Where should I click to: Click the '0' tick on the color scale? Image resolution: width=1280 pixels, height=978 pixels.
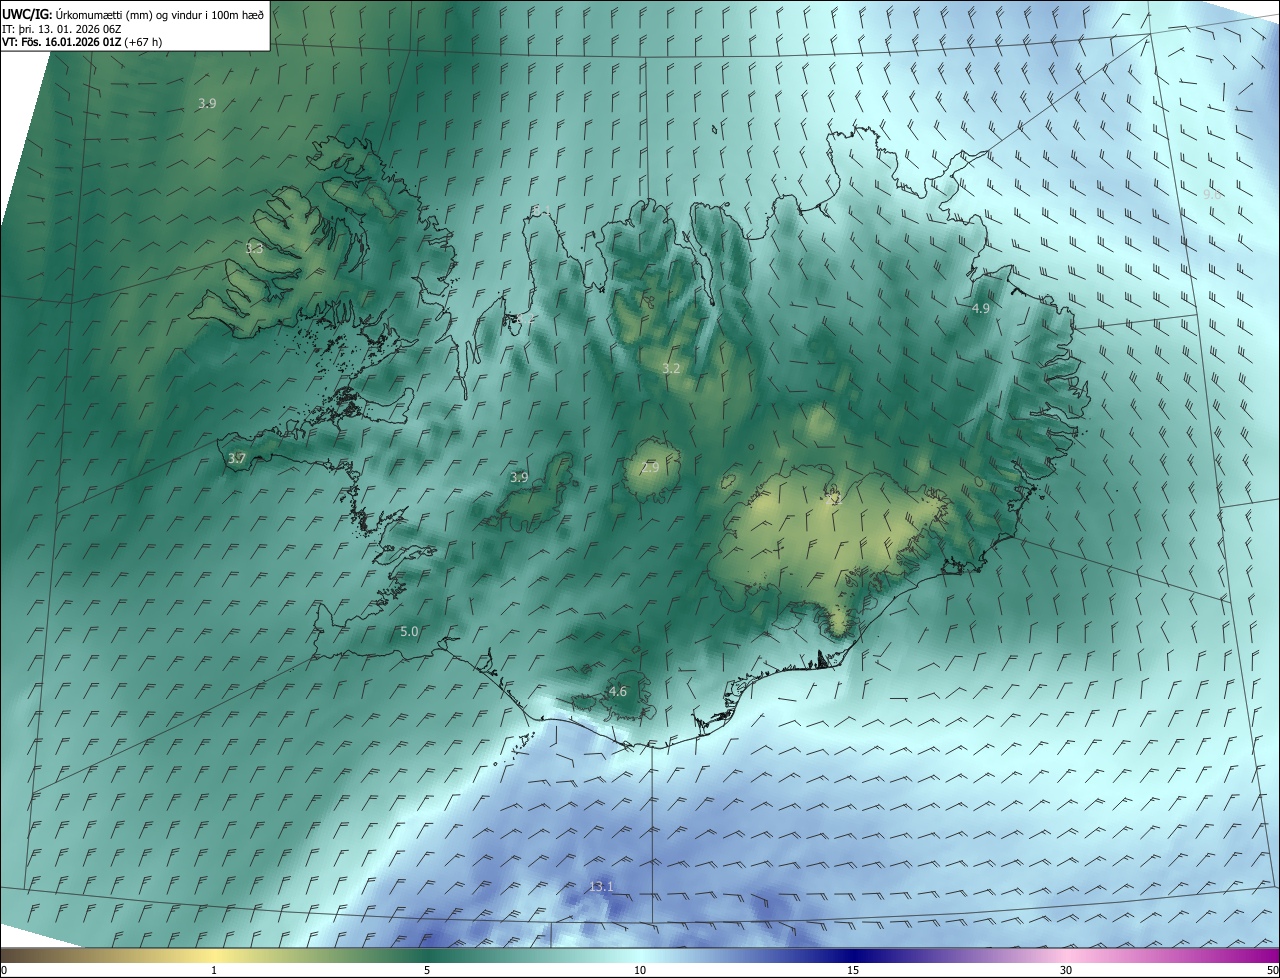4,971
